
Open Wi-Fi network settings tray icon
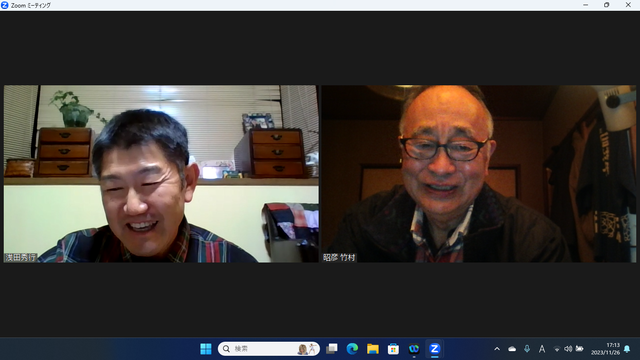click(557, 349)
